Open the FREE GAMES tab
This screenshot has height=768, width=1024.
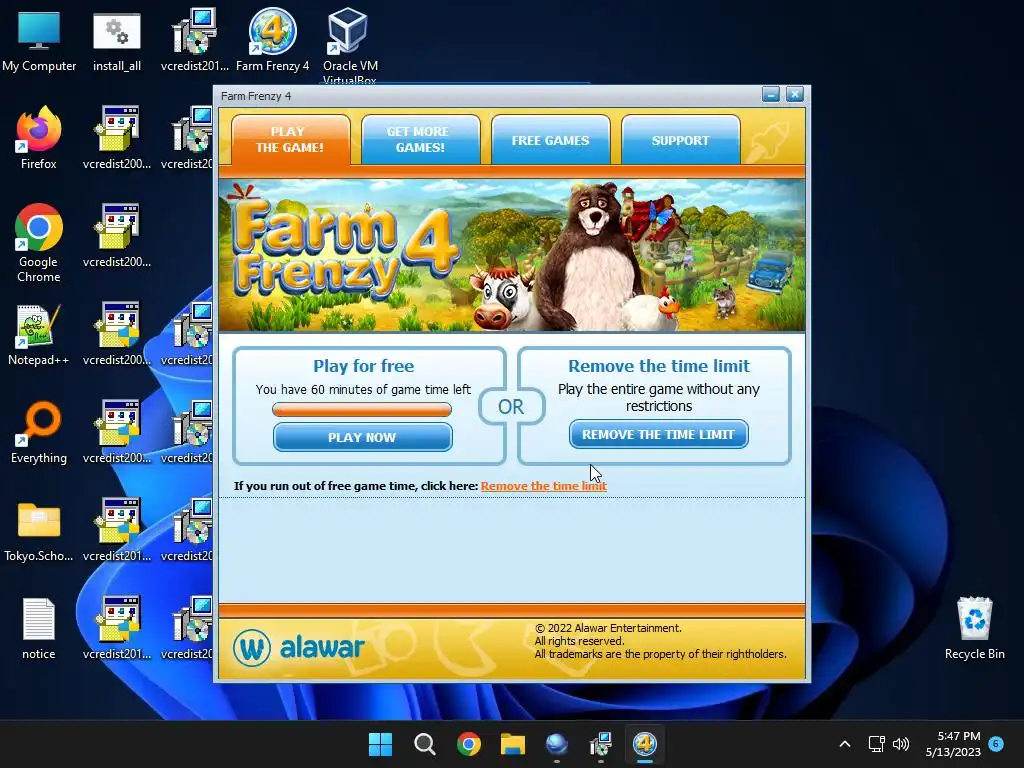click(x=550, y=140)
